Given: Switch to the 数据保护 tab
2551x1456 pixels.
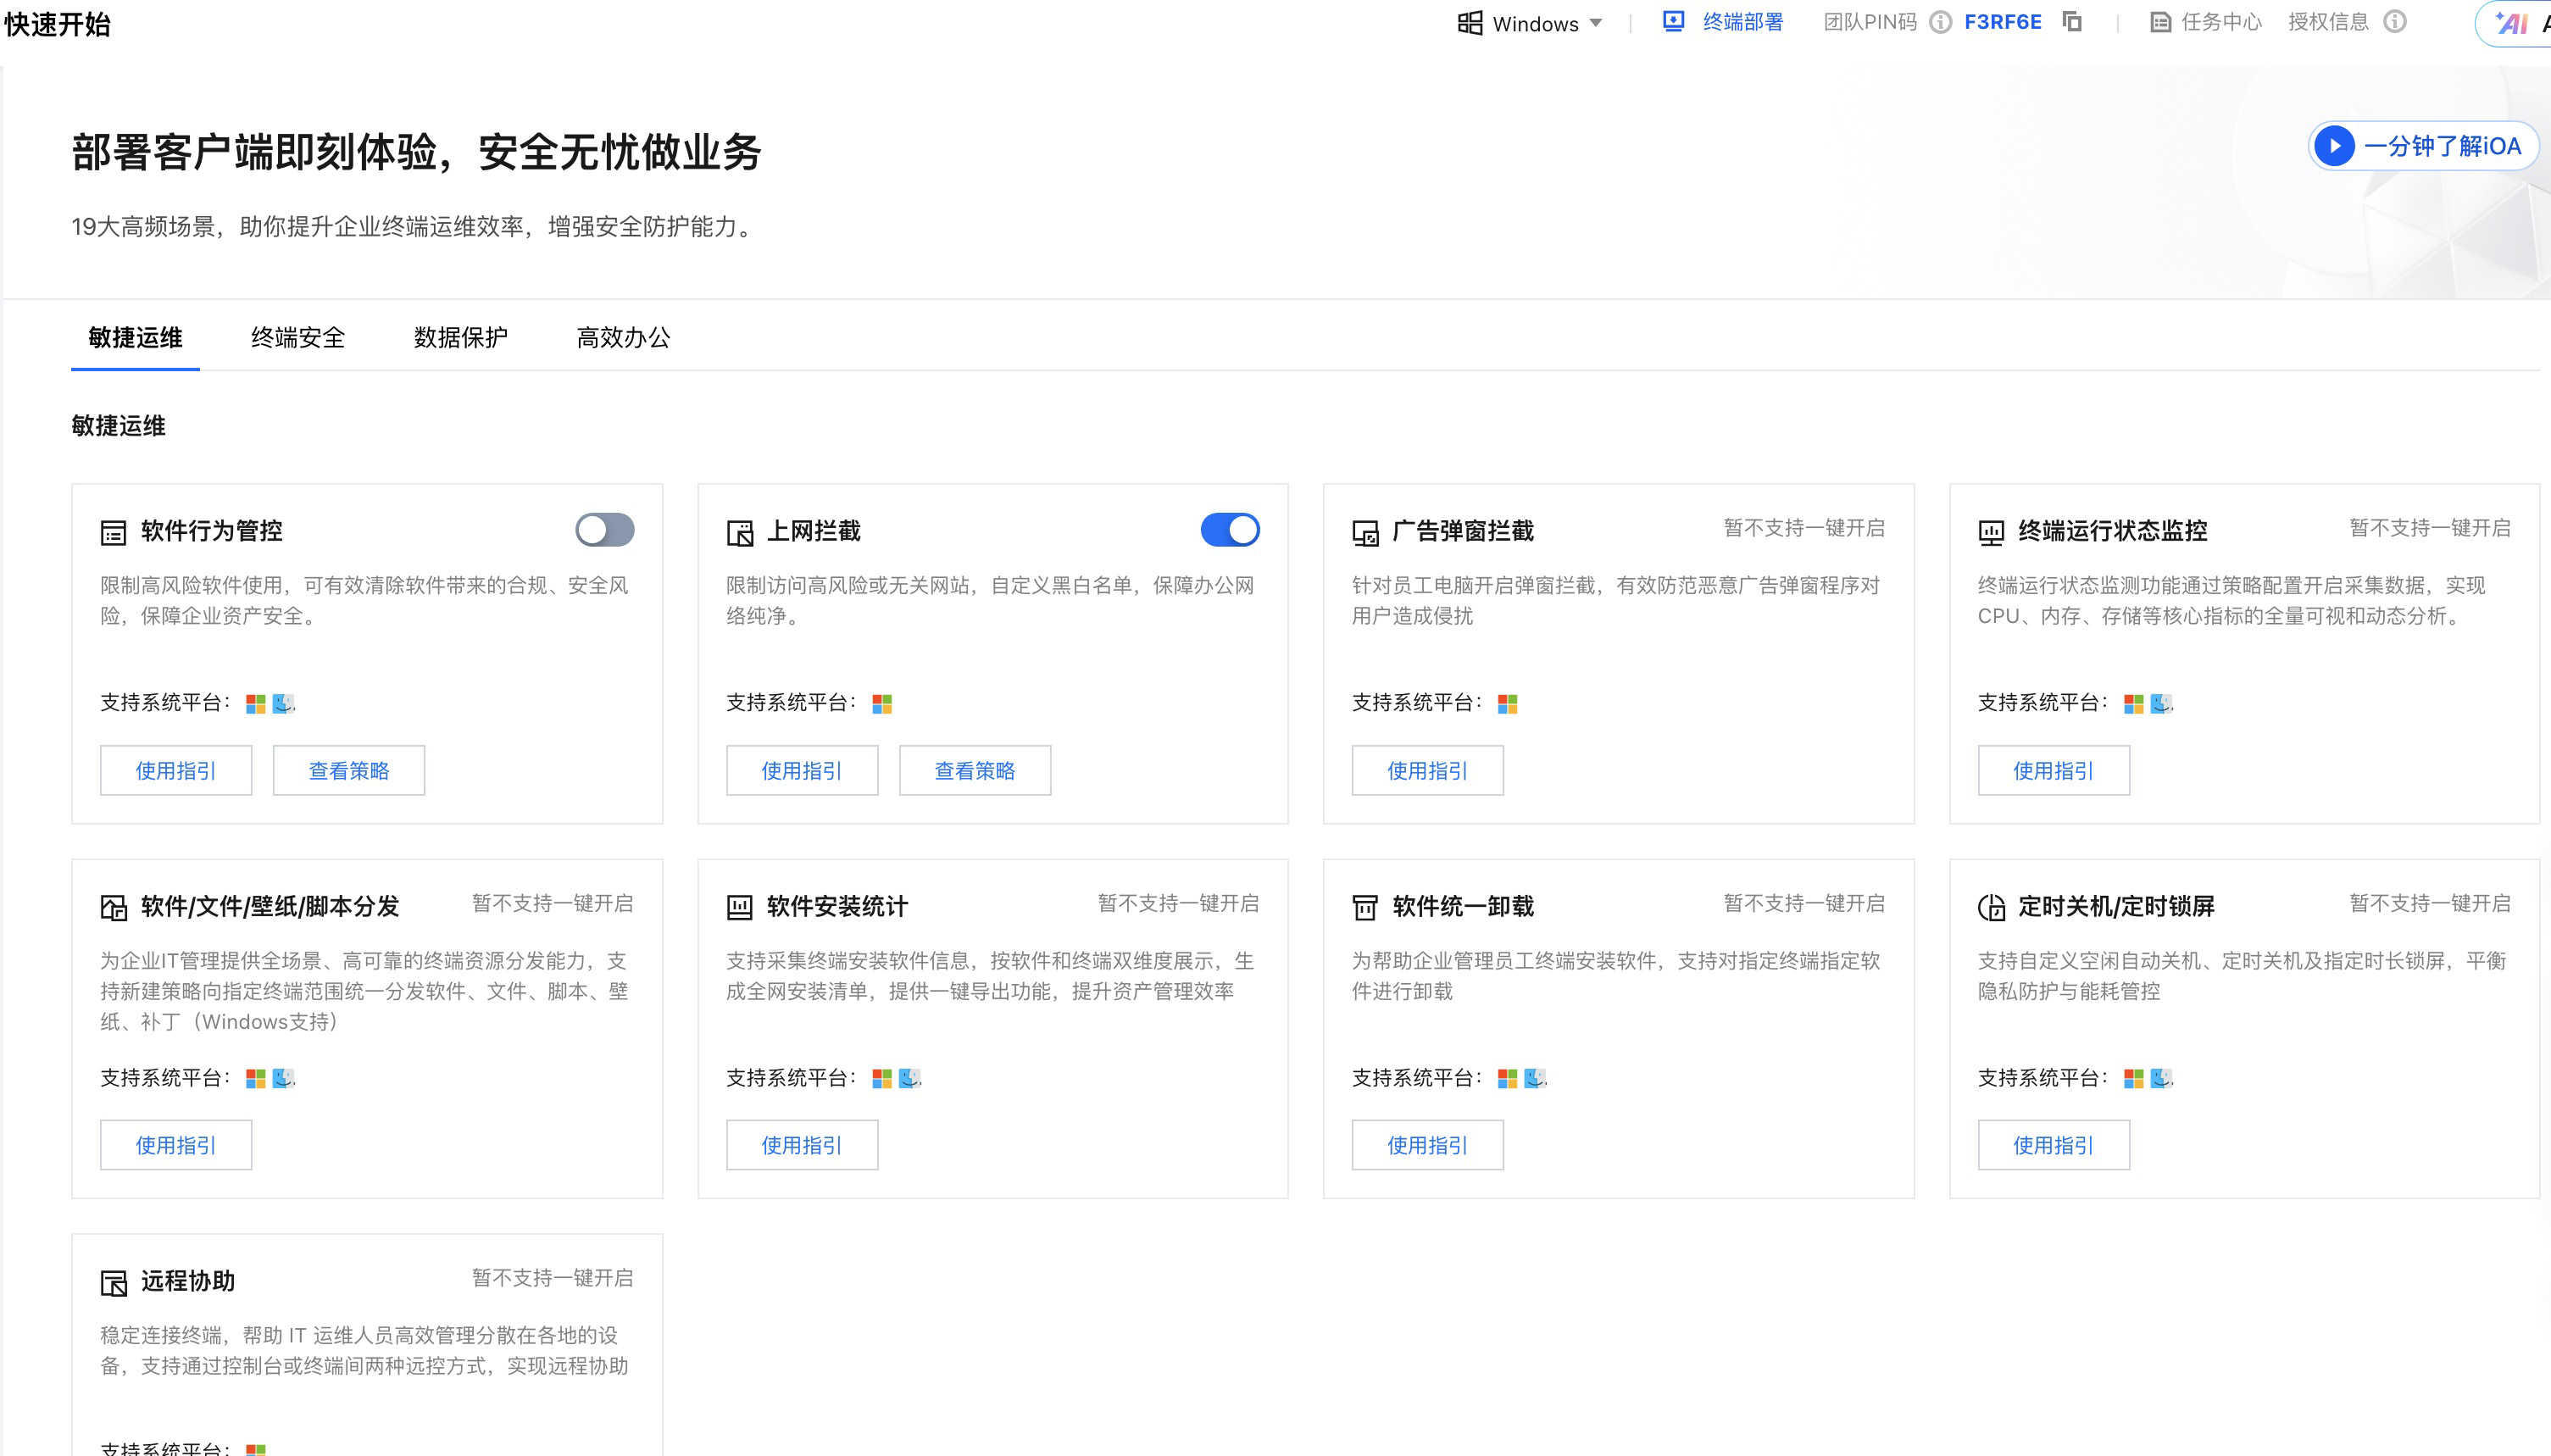Looking at the screenshot, I should pos(460,338).
